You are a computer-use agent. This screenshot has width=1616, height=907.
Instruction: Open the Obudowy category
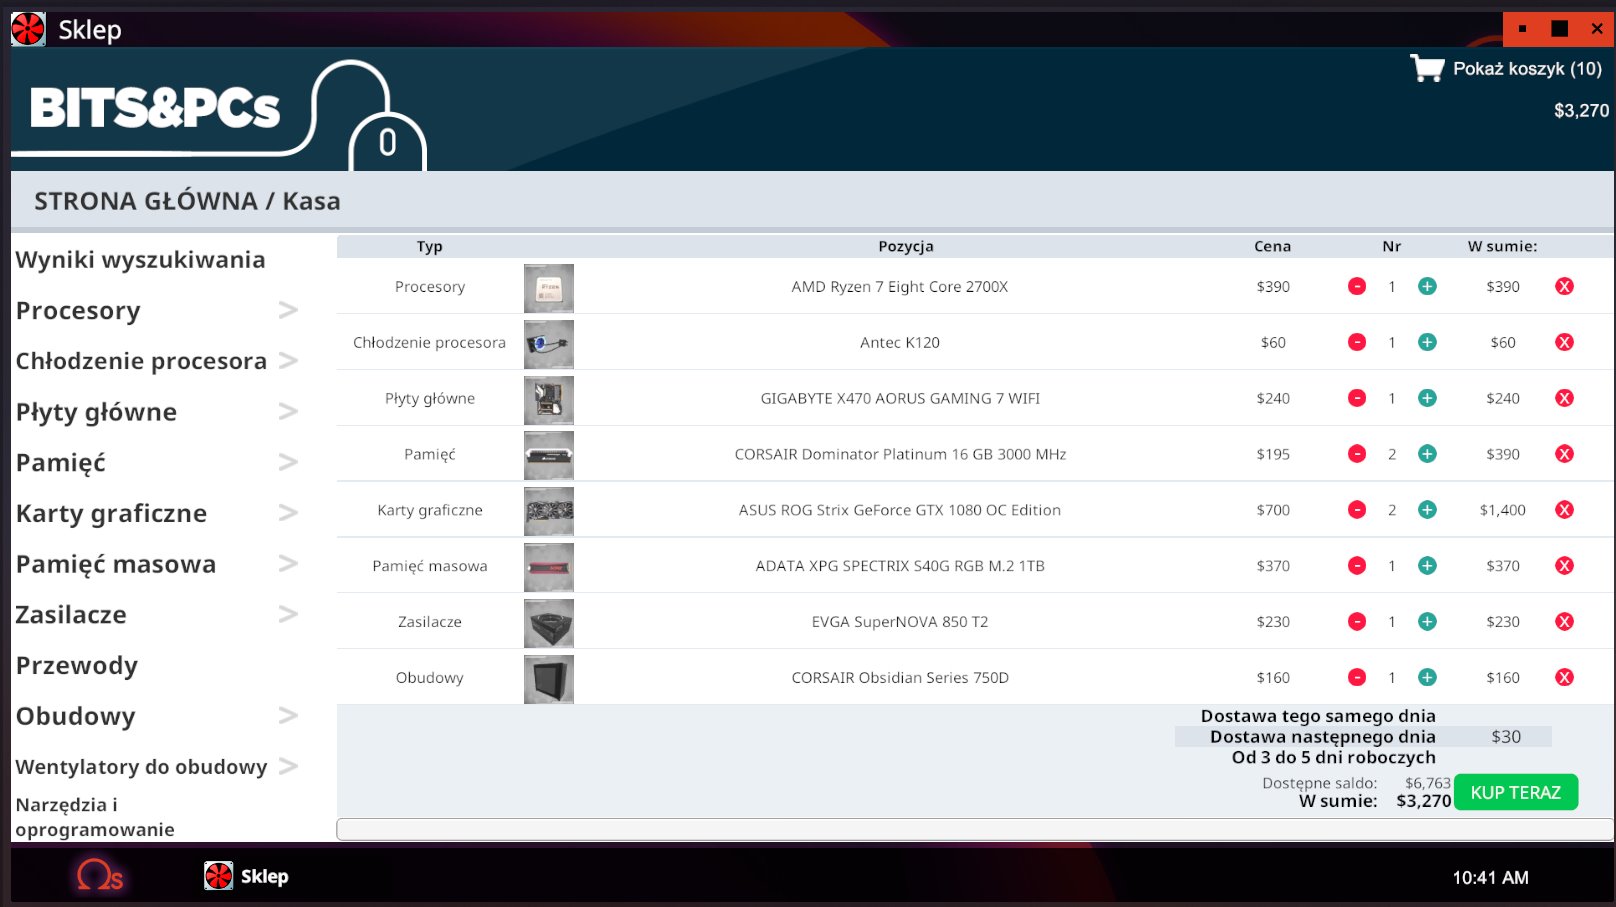click(x=76, y=717)
